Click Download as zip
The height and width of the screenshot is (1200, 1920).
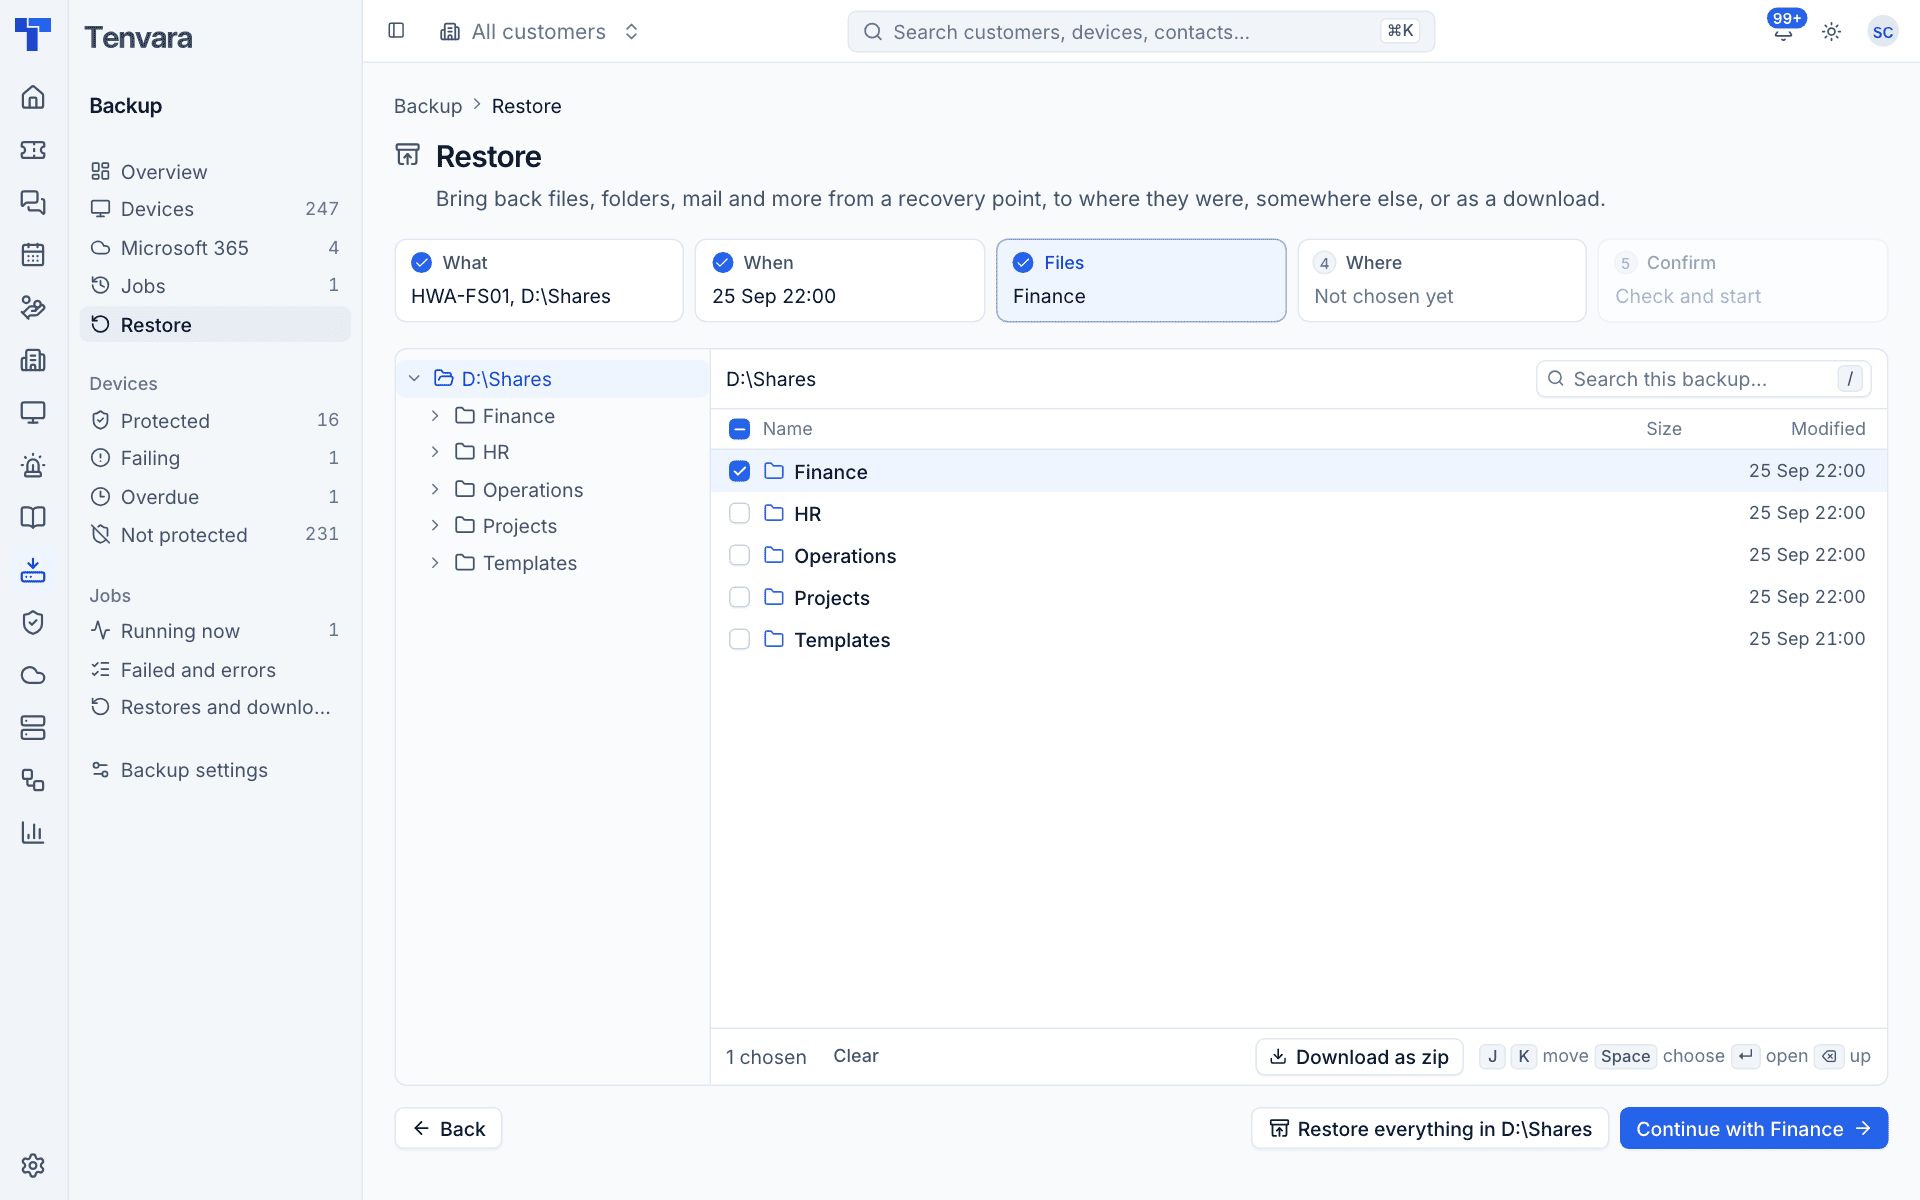coord(1359,1057)
